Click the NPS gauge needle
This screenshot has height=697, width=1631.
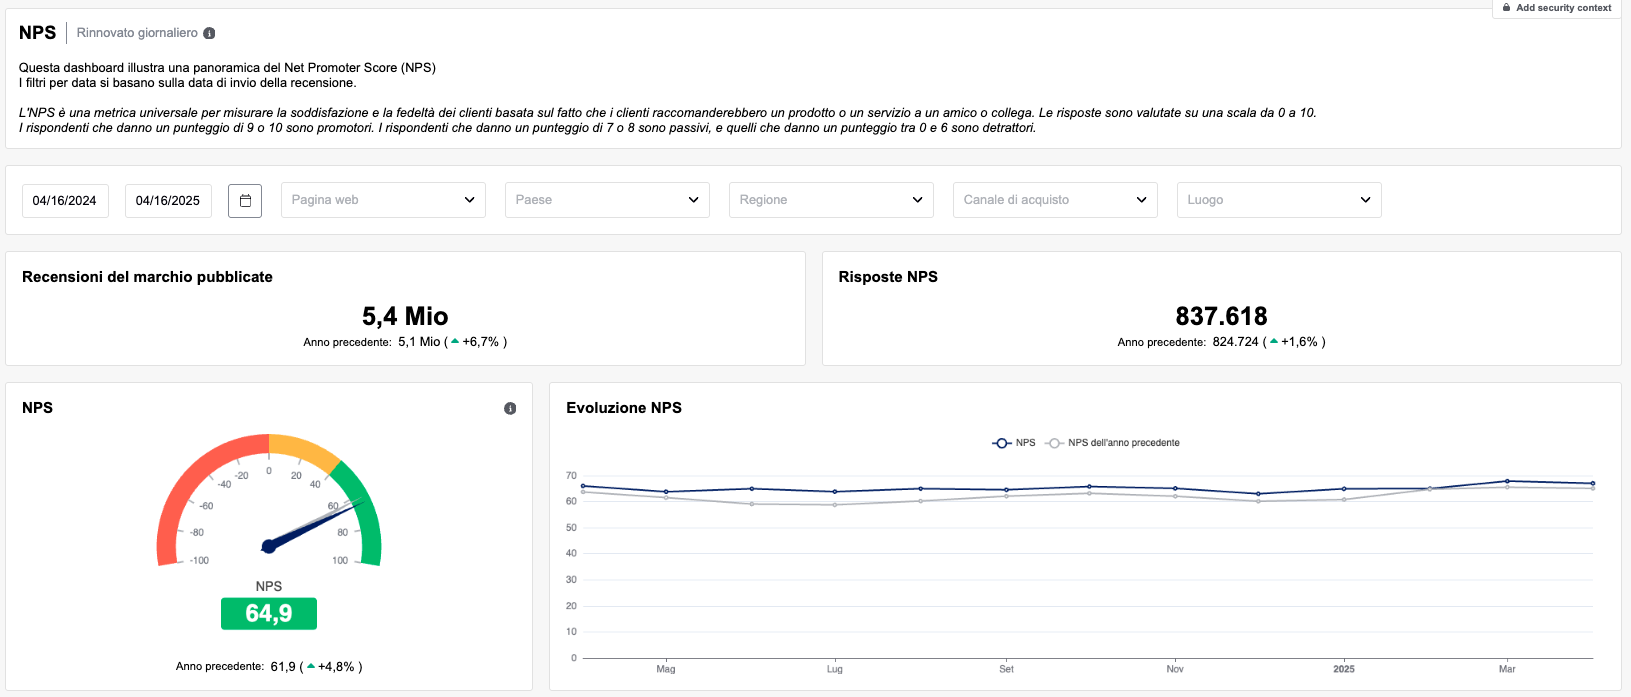click(x=310, y=524)
